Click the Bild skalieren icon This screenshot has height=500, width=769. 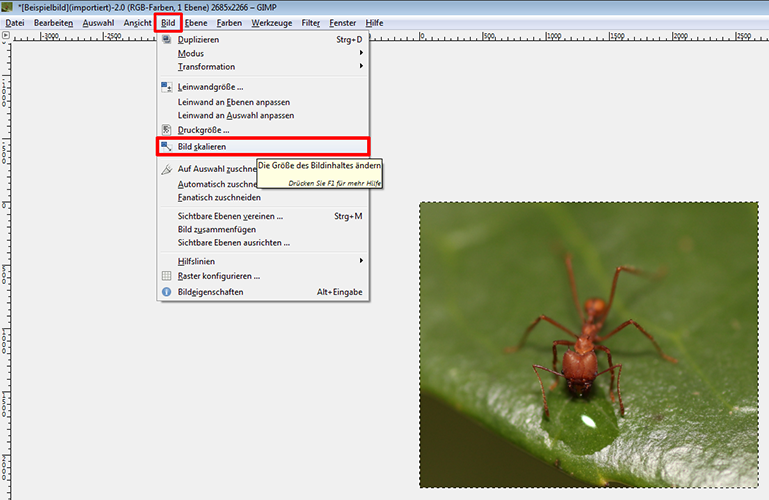[167, 147]
